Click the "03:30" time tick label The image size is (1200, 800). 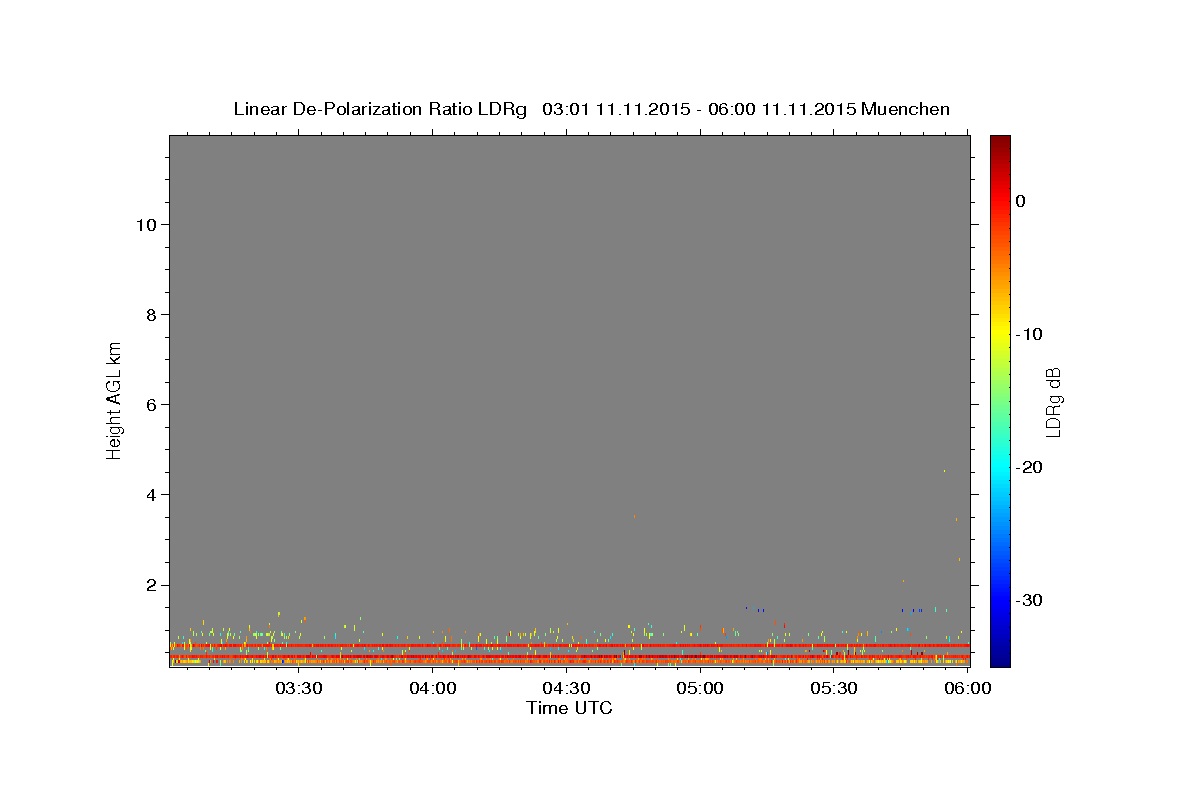(x=299, y=688)
